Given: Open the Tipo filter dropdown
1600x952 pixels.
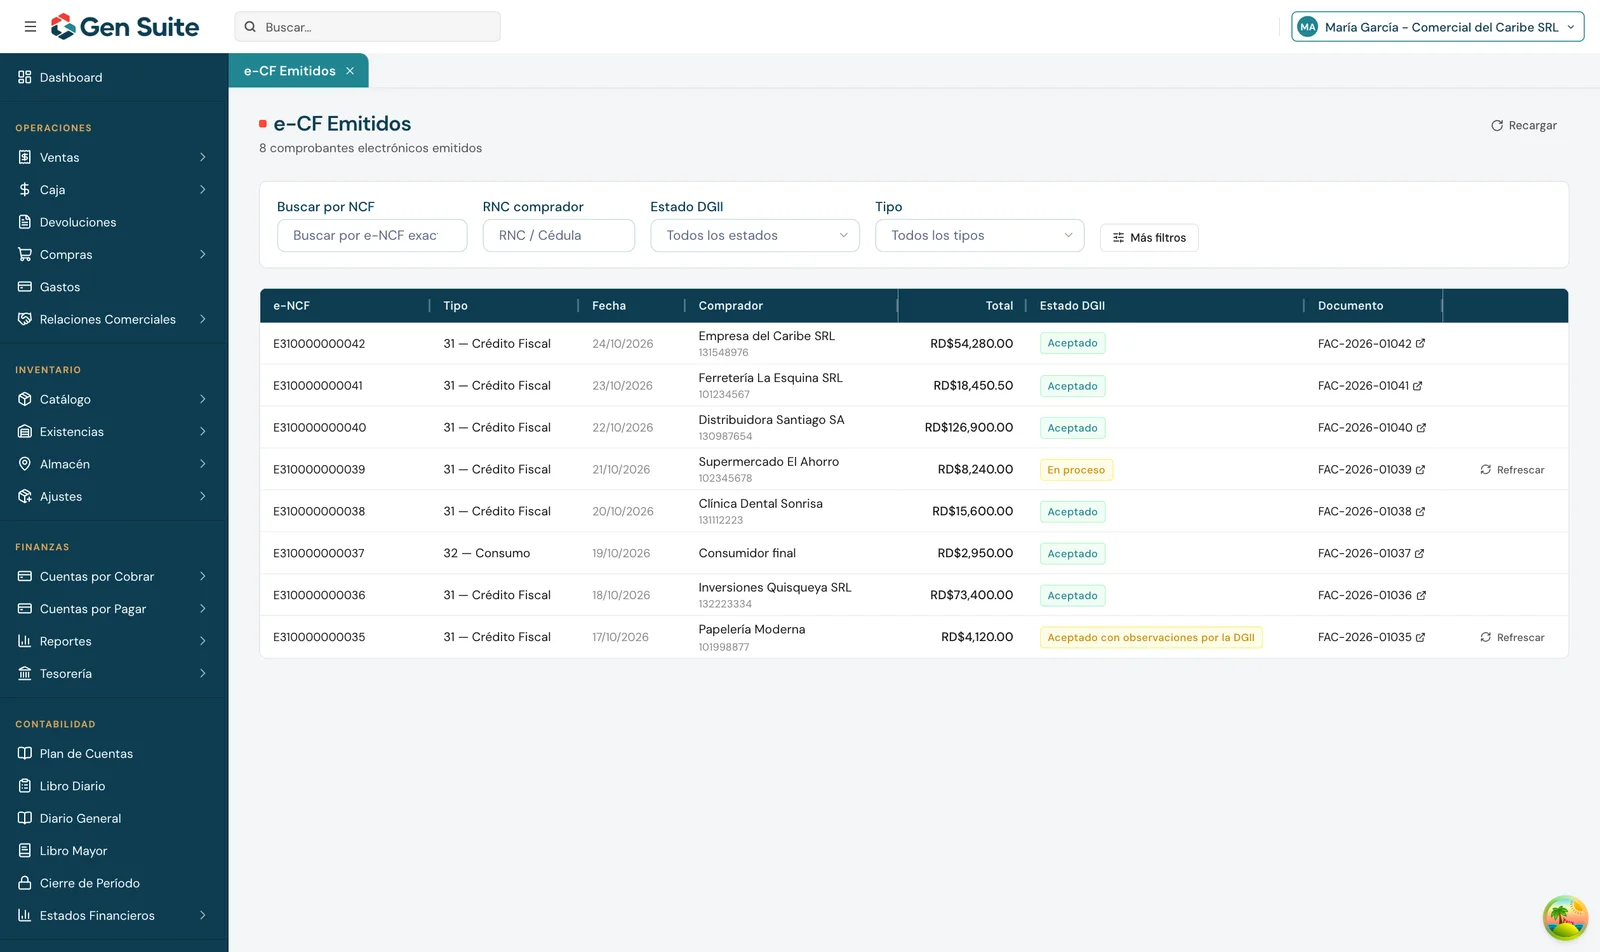Looking at the screenshot, I should [980, 235].
